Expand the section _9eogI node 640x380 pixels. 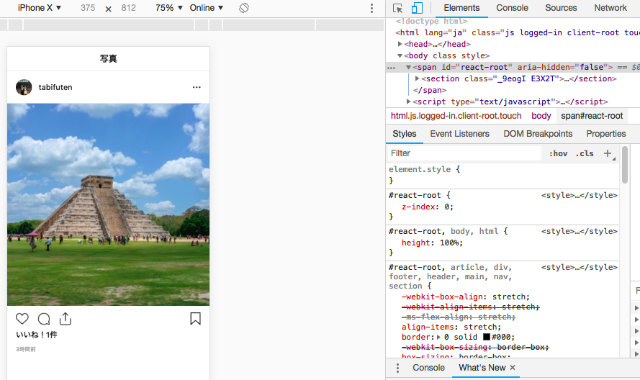(417, 78)
